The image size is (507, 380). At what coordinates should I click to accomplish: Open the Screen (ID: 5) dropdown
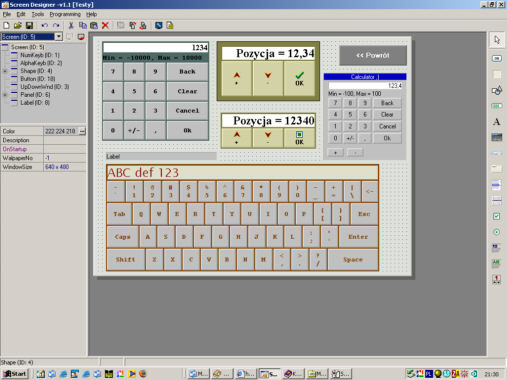(x=59, y=36)
